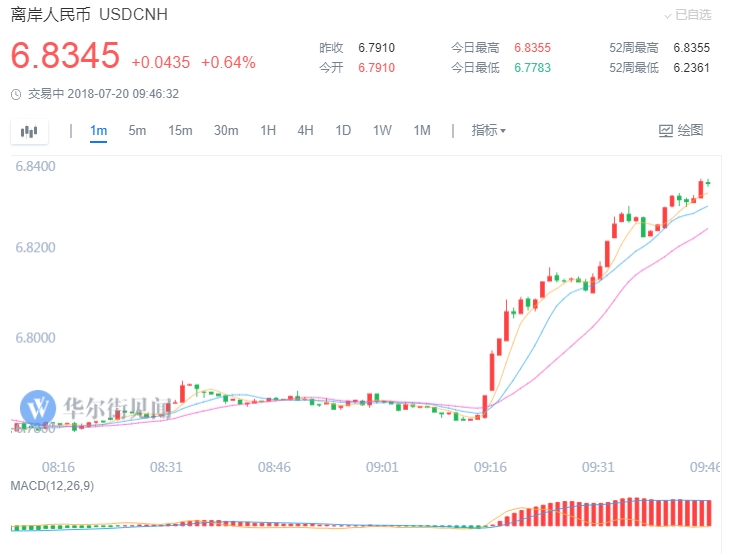Image resolution: width=732 pixels, height=557 pixels.
Task: Click the latest candlestick at 09:46
Action: pyautogui.click(x=708, y=183)
